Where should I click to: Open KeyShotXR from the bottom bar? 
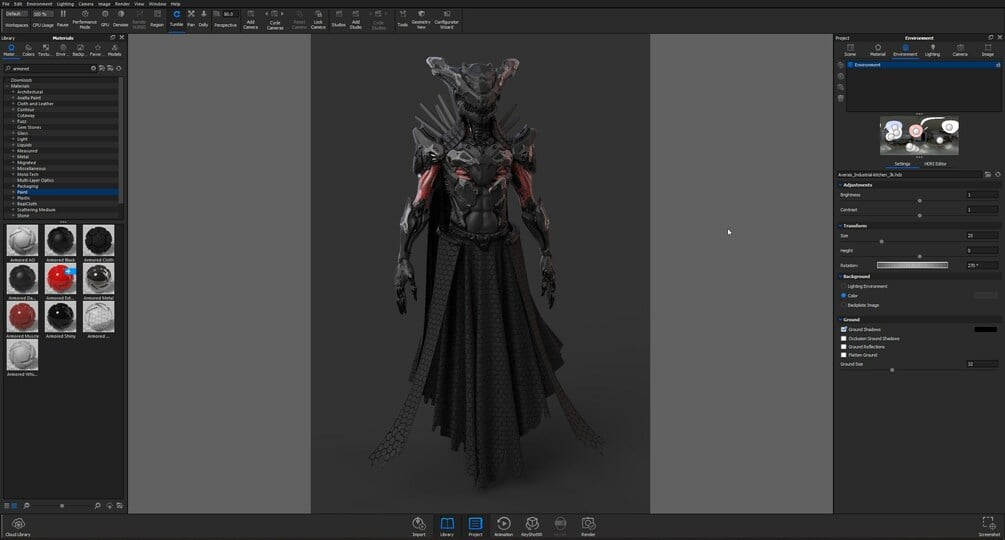pos(531,527)
